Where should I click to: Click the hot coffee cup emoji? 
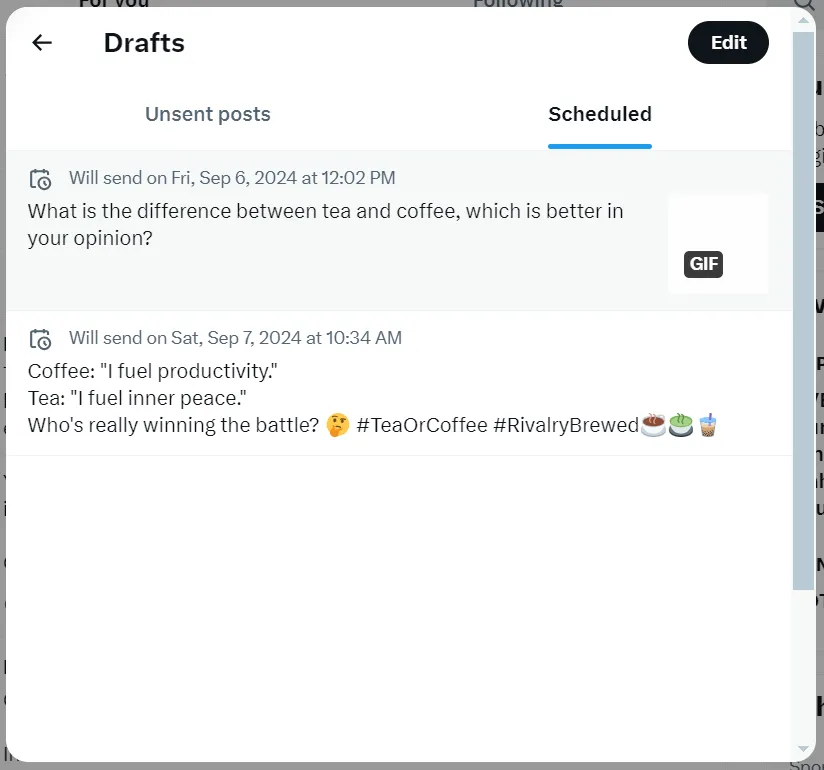click(x=653, y=425)
